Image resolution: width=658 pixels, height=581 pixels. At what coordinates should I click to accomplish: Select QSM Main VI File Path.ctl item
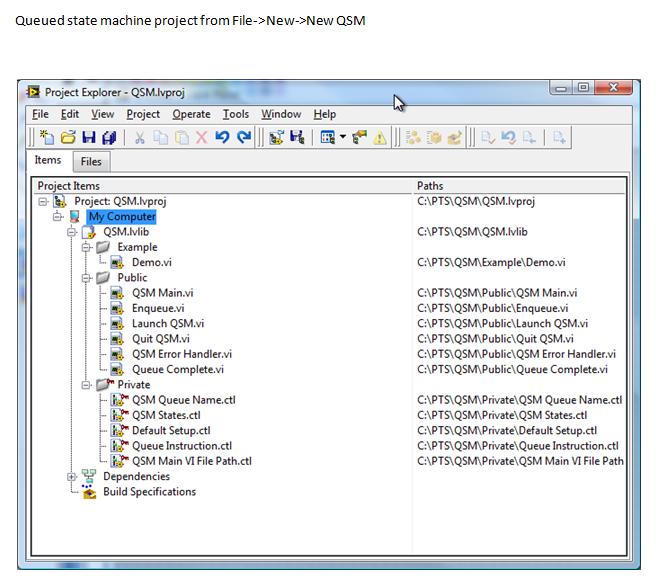pos(192,461)
